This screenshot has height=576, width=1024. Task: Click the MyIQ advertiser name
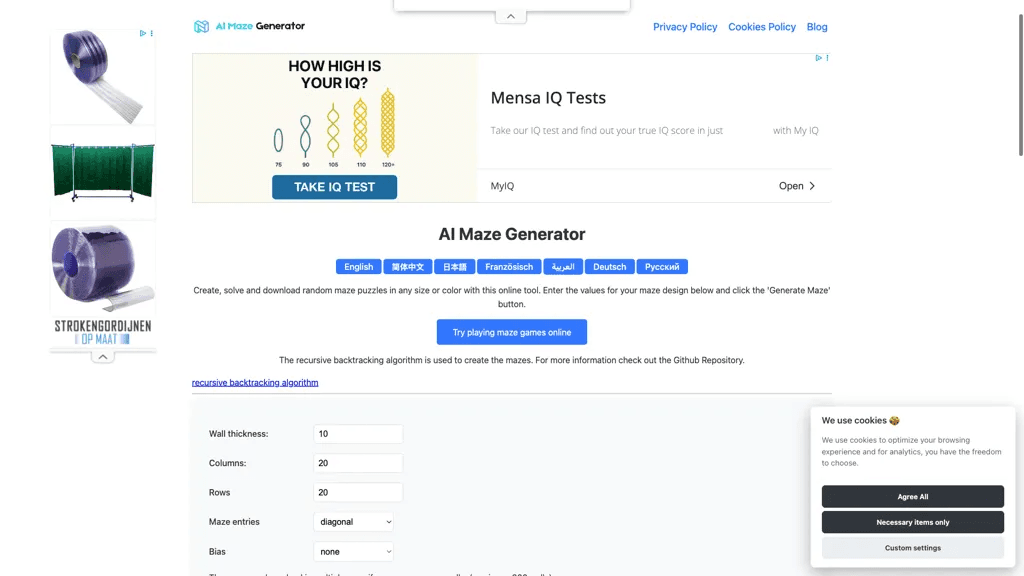[502, 186]
